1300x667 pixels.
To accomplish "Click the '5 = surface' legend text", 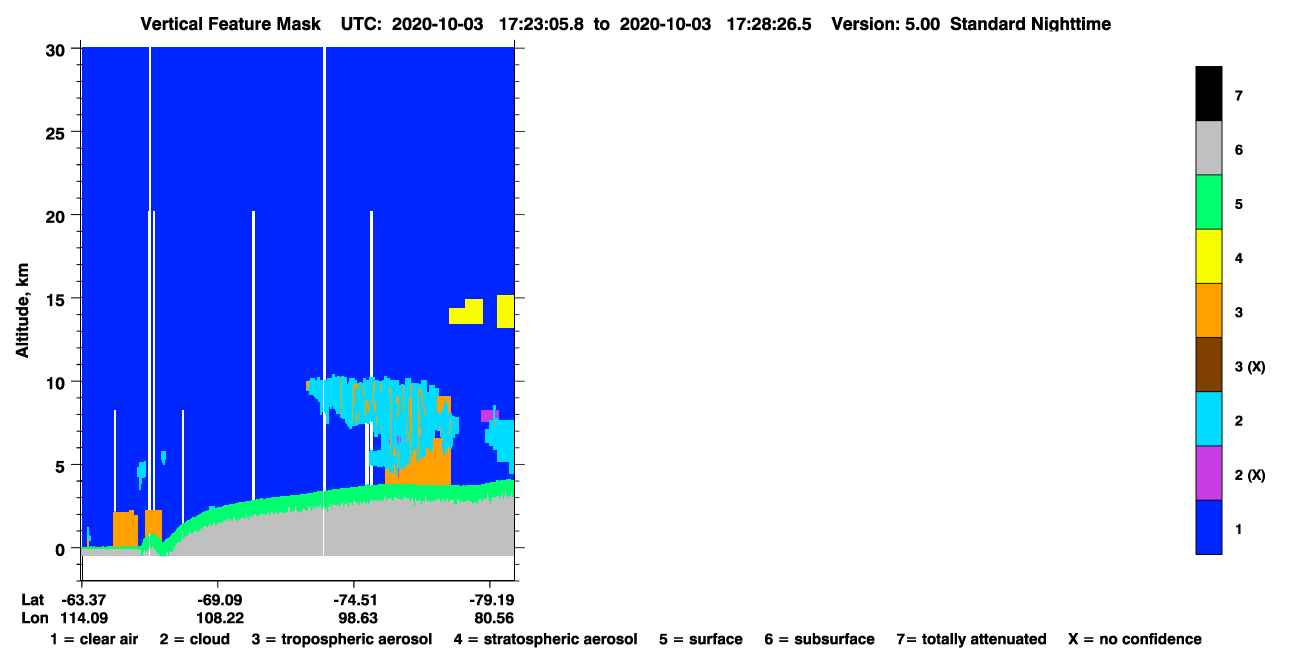I will pos(700,639).
